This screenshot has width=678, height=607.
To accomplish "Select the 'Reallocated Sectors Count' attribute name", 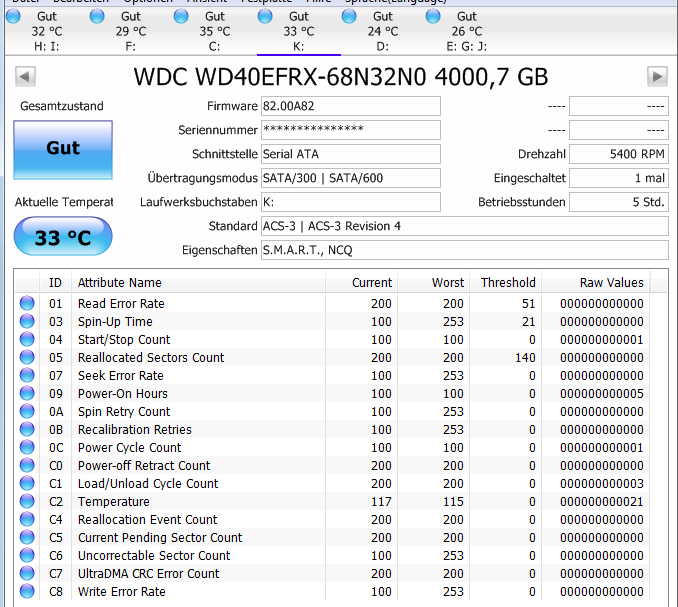I will (x=151, y=358).
